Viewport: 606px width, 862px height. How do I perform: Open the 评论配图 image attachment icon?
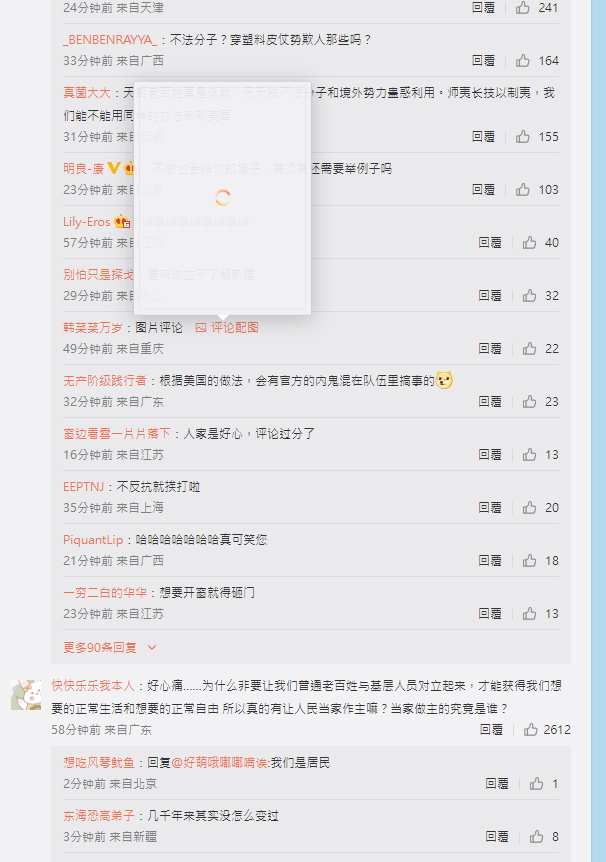[x=201, y=328]
